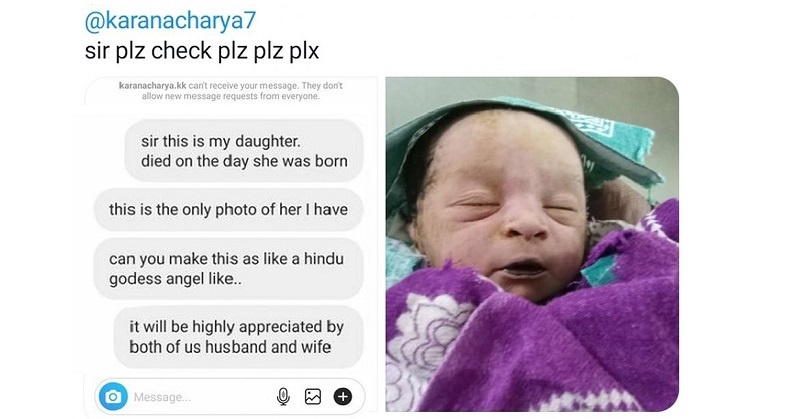Tap the "can you make this as" line
This screenshot has height=419, width=800.
227,259
